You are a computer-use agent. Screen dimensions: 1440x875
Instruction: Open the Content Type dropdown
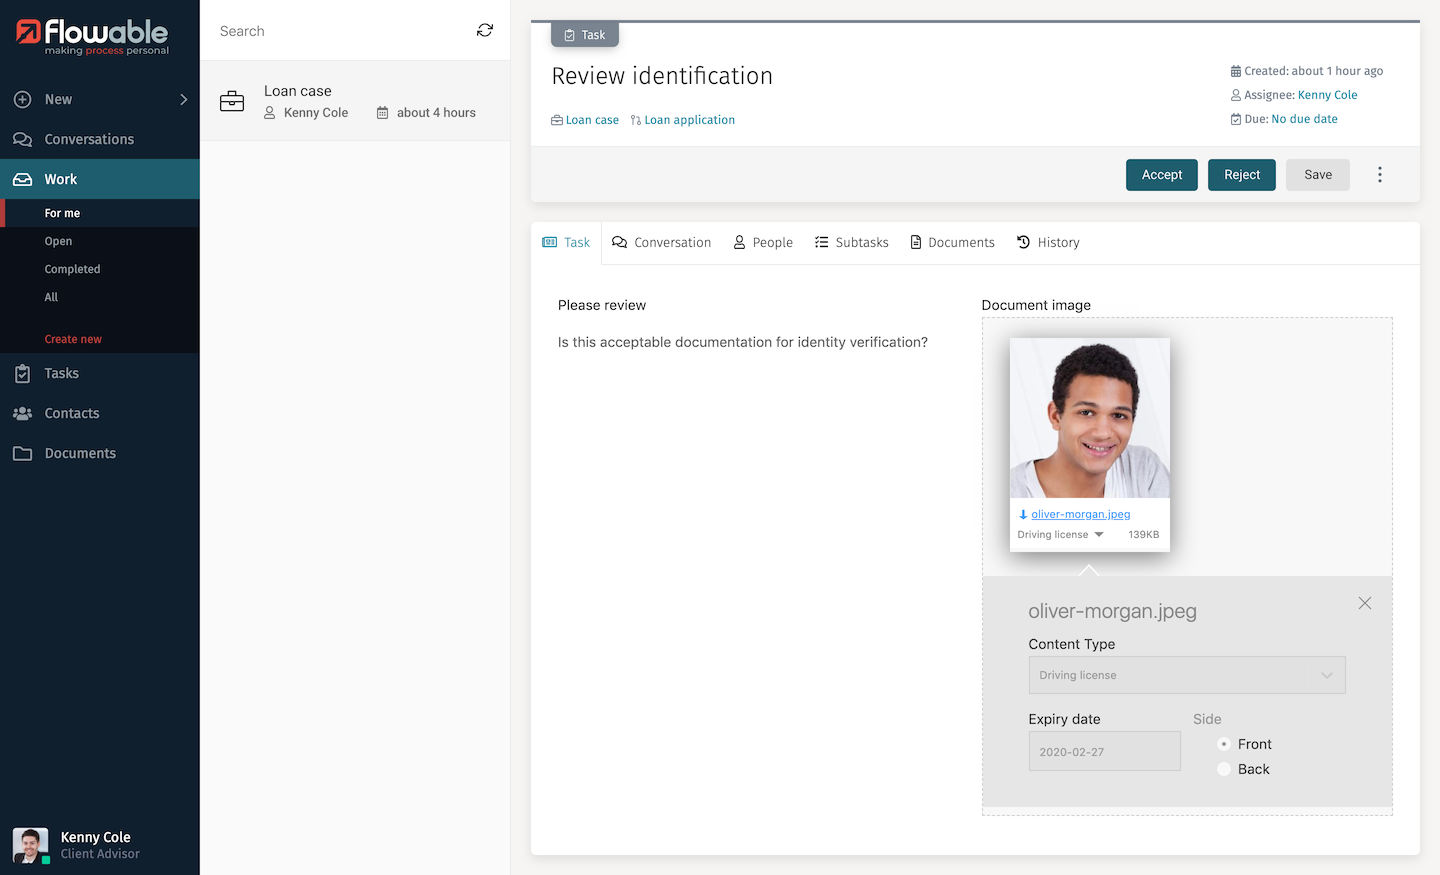click(x=1186, y=675)
